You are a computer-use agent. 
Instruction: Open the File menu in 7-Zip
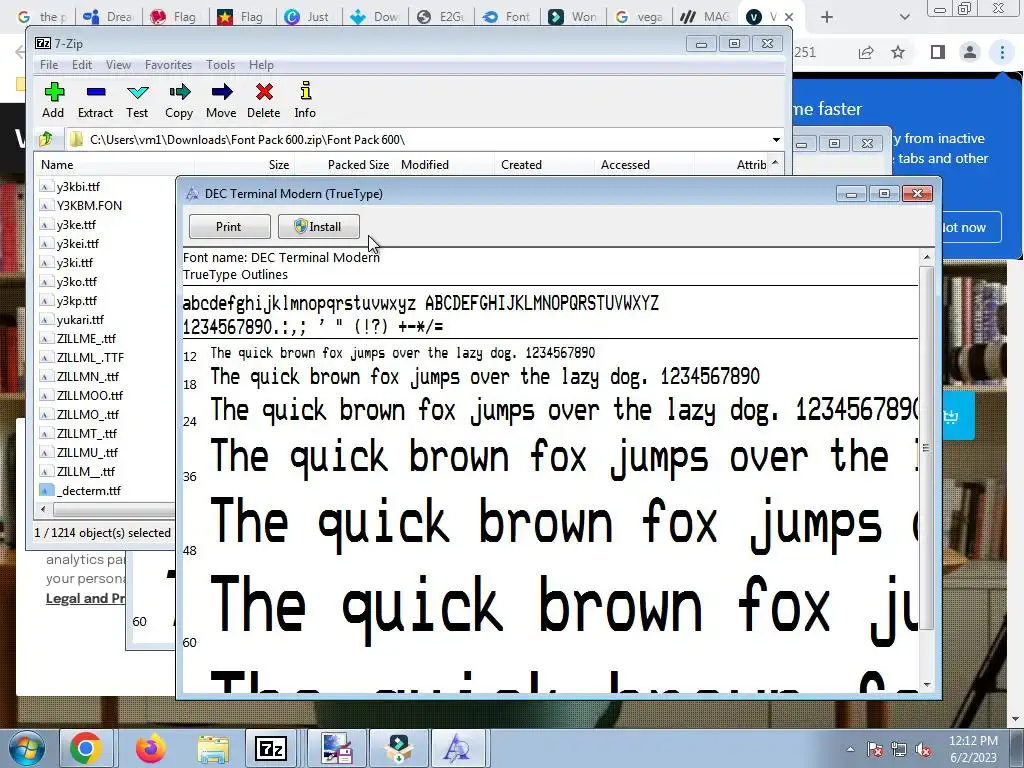(48, 65)
